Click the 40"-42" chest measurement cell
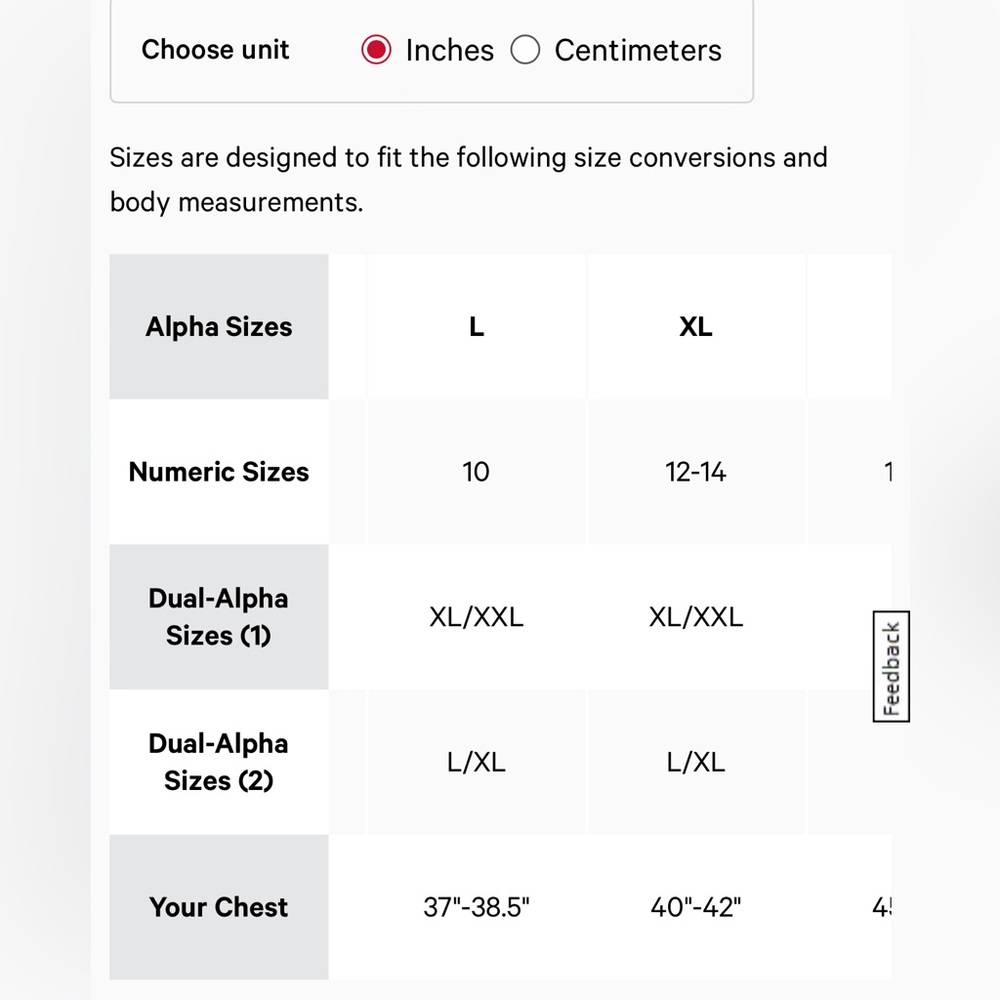 (696, 907)
